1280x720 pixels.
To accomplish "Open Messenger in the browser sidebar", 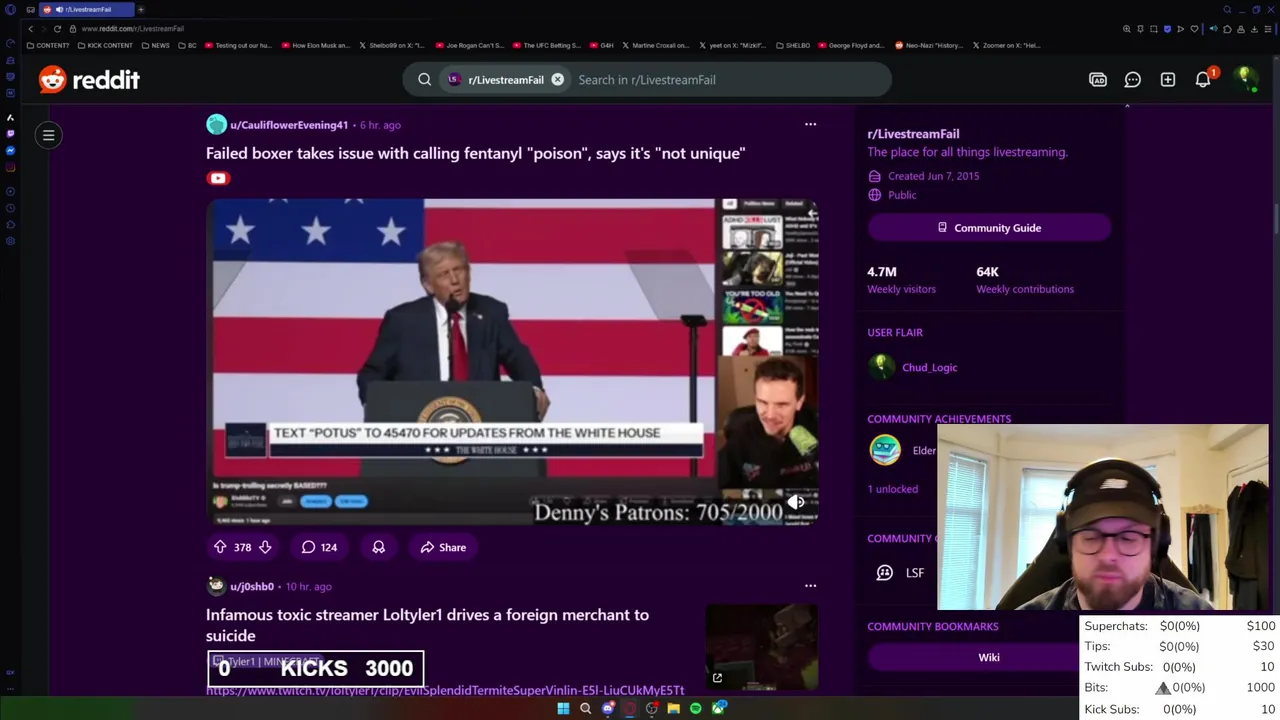I will 10,150.
